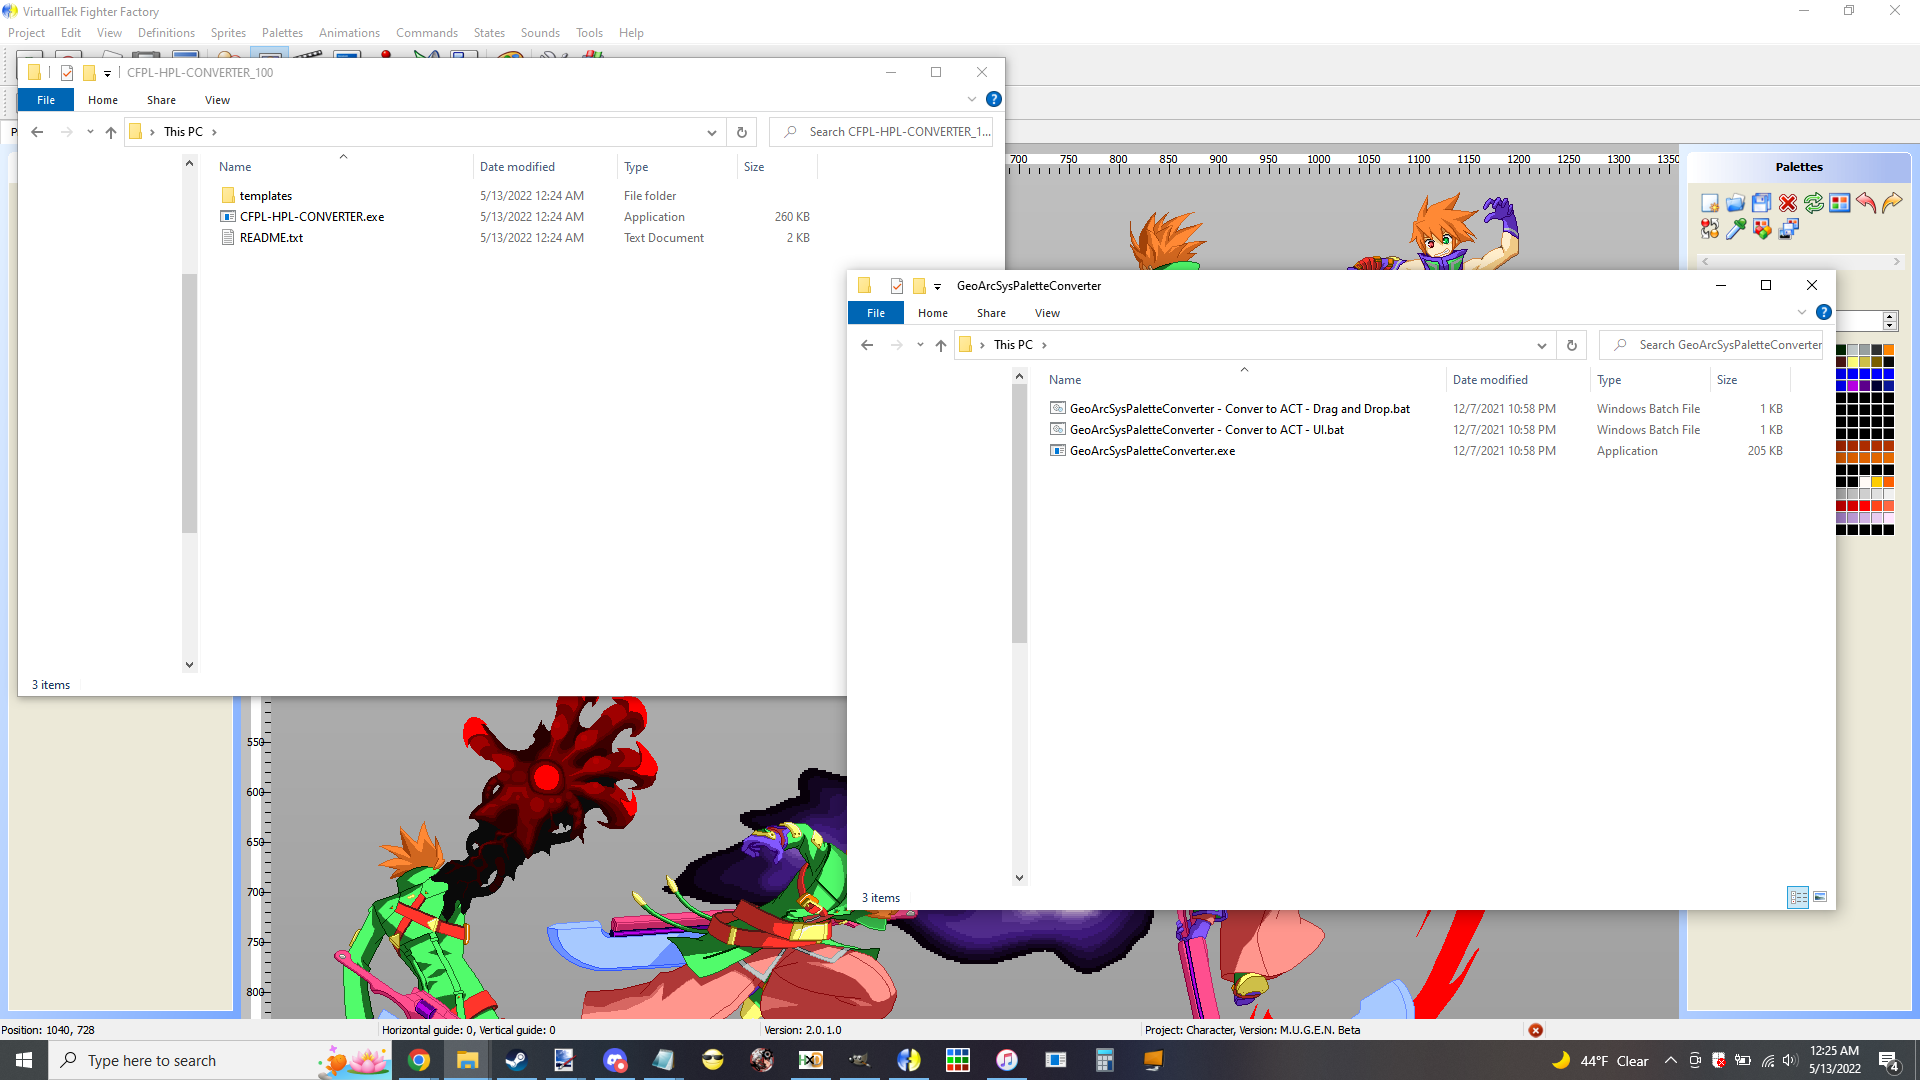Open the Palettes menu in Fighter Factory

[282, 33]
